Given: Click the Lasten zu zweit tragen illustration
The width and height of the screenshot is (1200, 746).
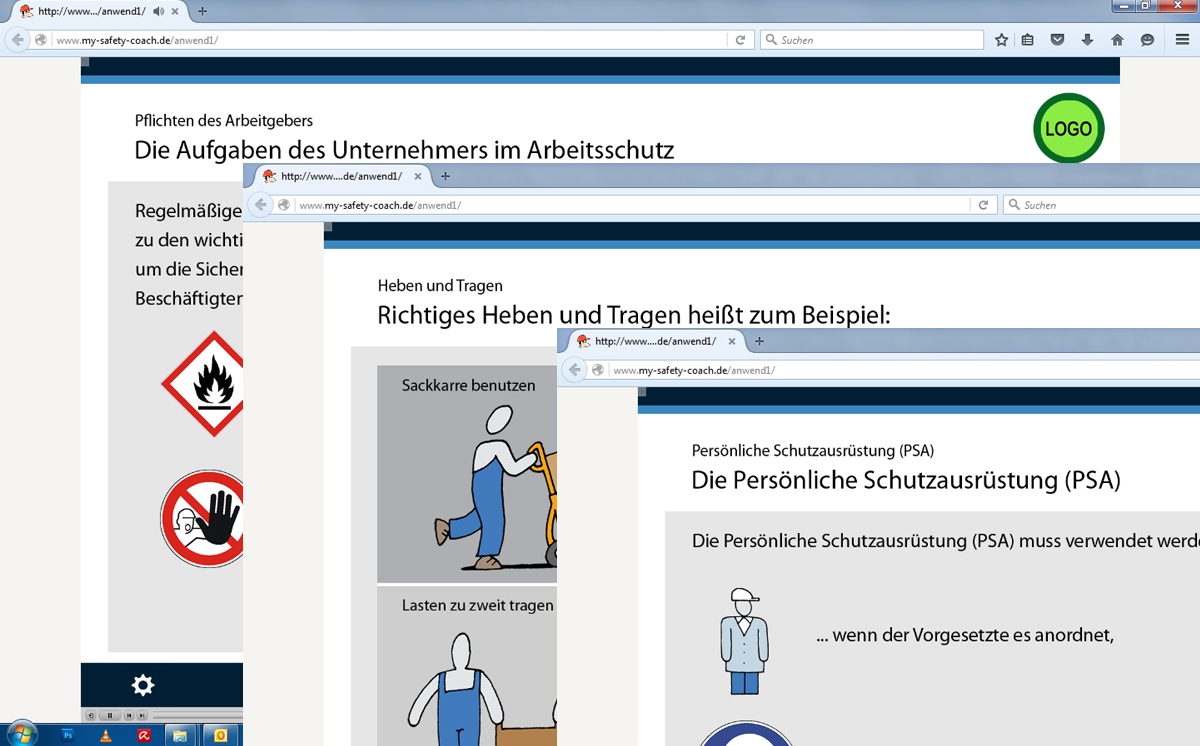Looking at the screenshot, I should point(467,666).
